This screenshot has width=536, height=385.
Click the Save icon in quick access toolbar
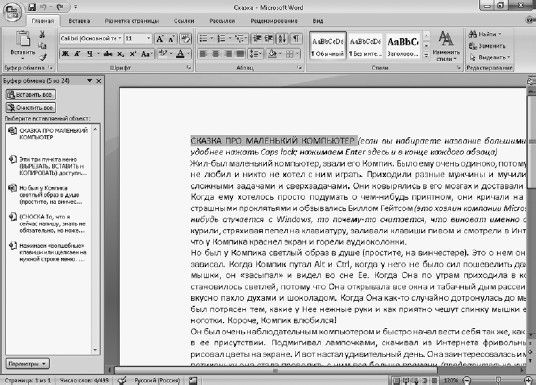[32, 7]
